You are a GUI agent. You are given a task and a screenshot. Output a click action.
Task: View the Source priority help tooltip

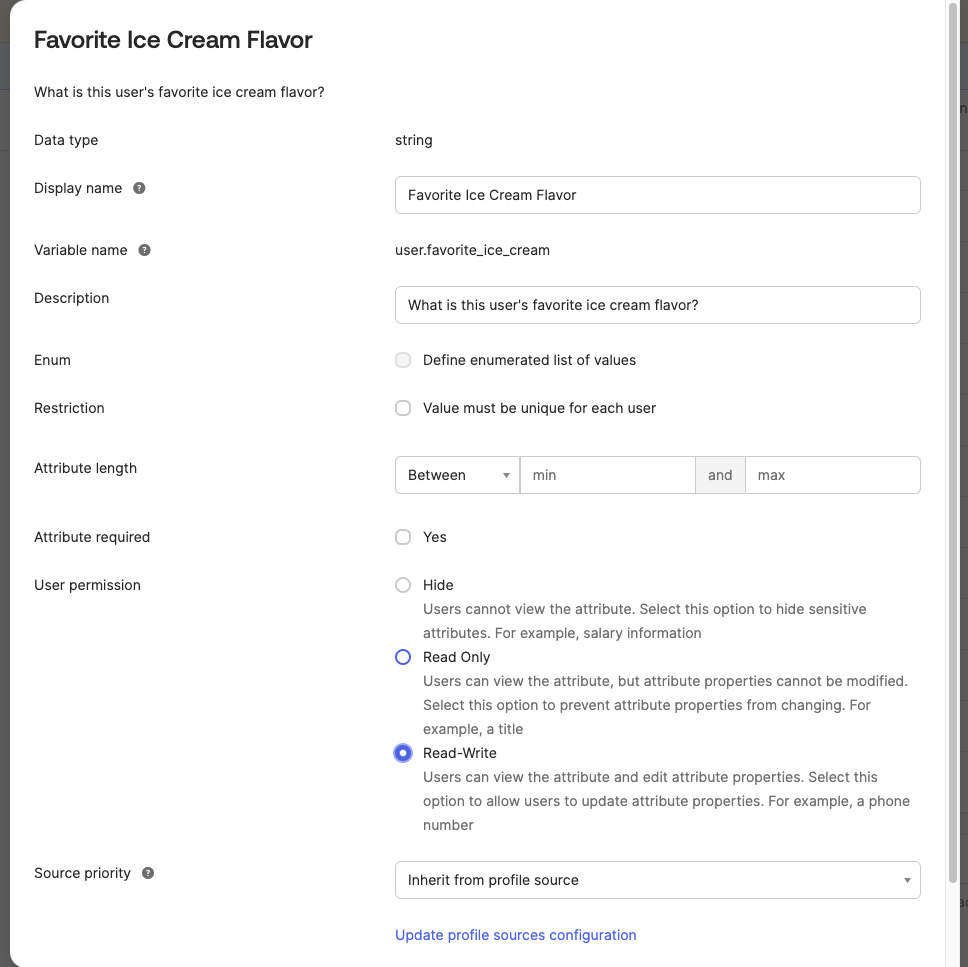[x=147, y=873]
